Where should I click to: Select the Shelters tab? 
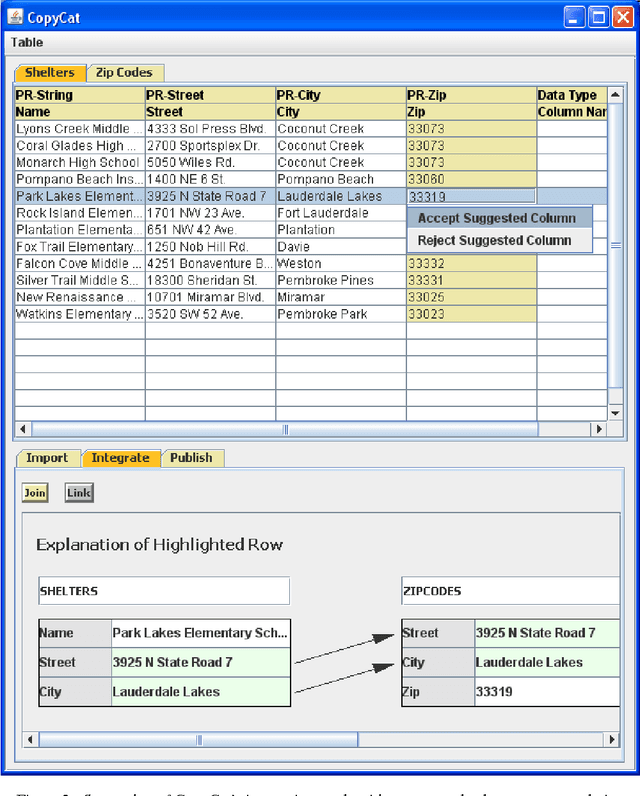(x=49, y=72)
